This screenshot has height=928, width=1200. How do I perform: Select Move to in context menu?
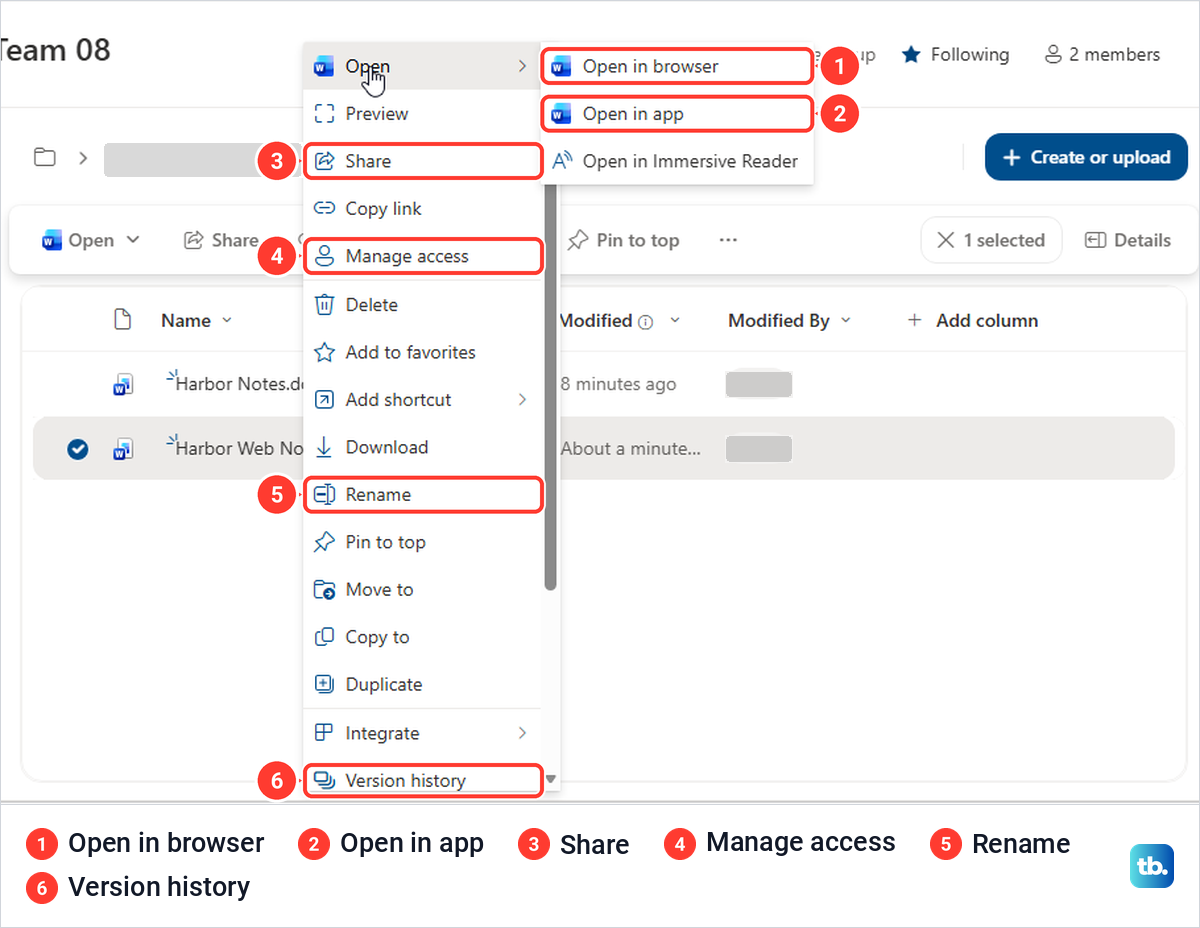point(422,590)
